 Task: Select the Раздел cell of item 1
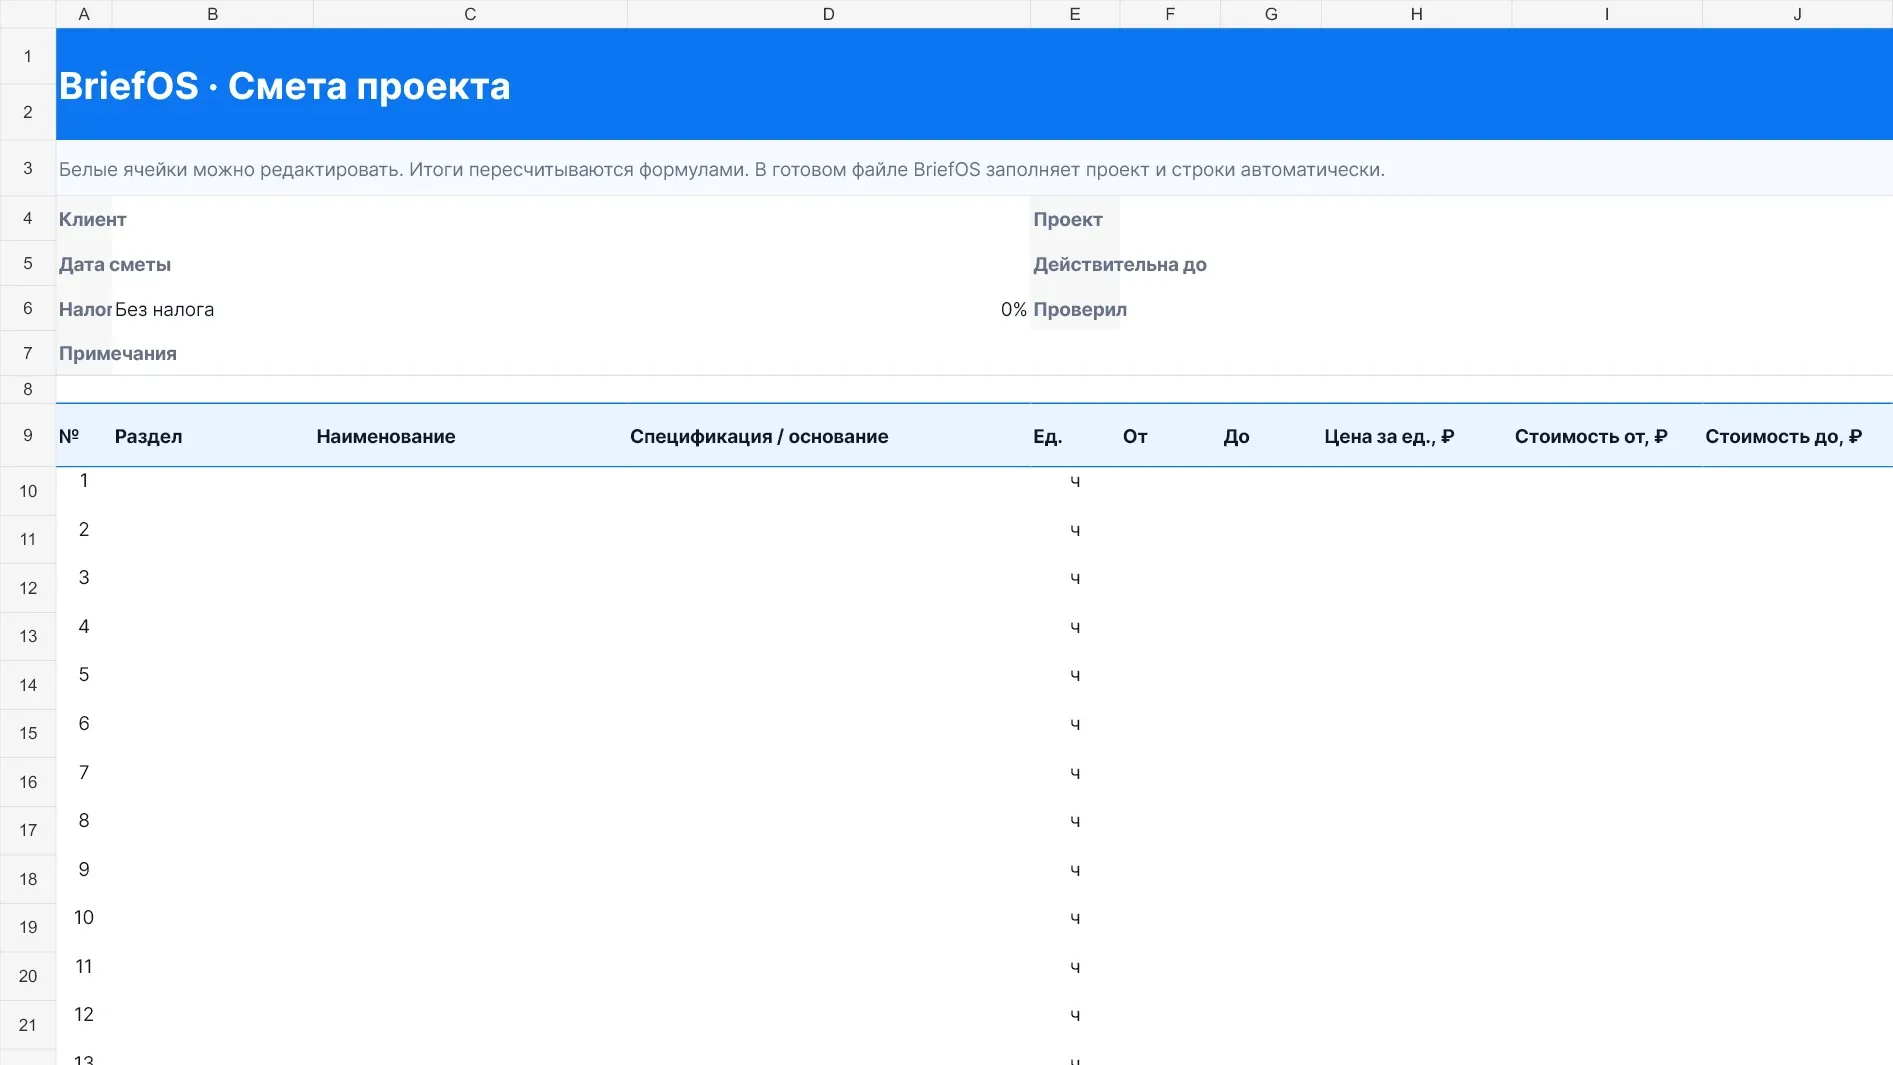213,491
